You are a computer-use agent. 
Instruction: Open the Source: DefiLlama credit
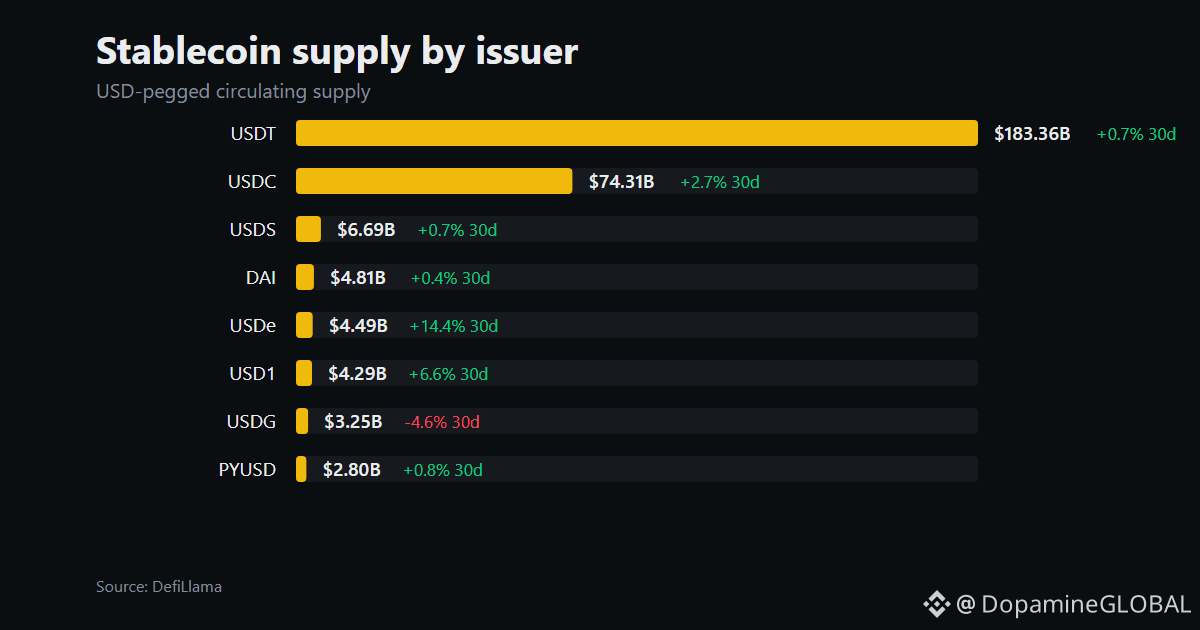159,587
